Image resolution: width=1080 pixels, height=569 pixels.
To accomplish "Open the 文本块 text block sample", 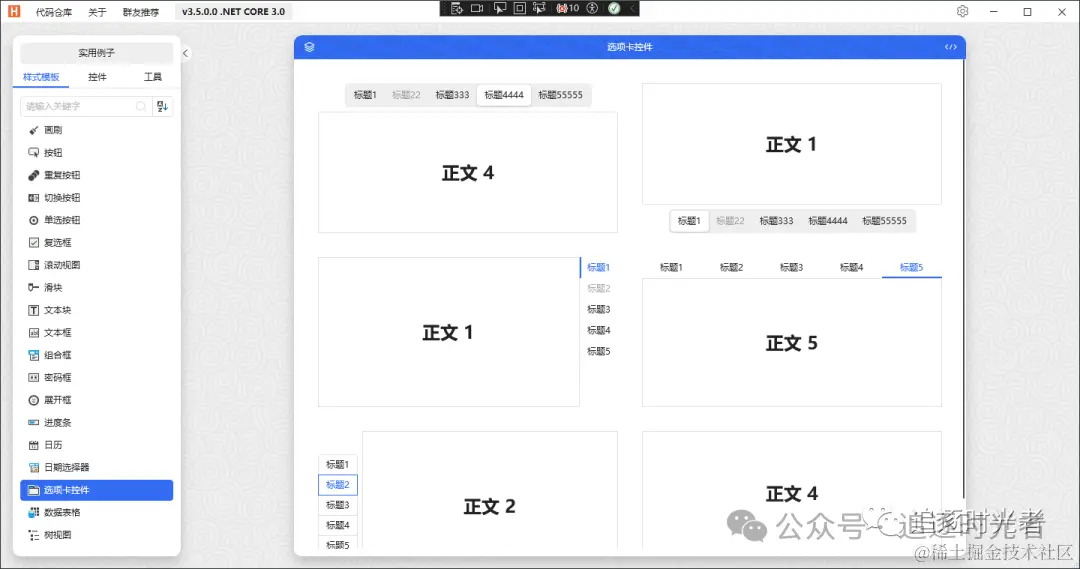I will [96, 310].
